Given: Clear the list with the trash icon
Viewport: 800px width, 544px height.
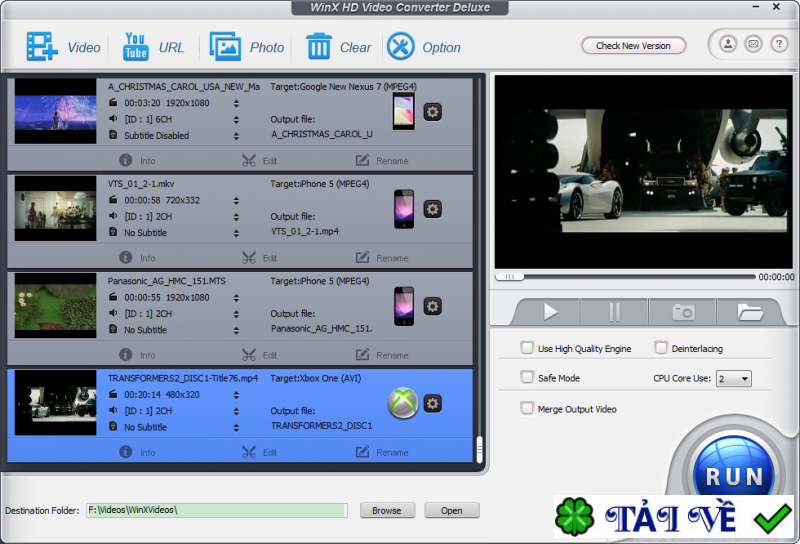Looking at the screenshot, I should (x=319, y=46).
